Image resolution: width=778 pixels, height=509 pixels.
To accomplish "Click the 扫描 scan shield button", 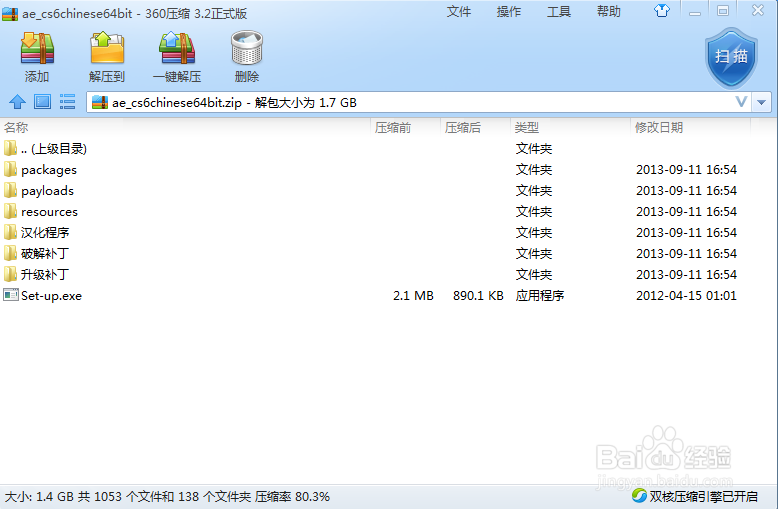I will [731, 58].
